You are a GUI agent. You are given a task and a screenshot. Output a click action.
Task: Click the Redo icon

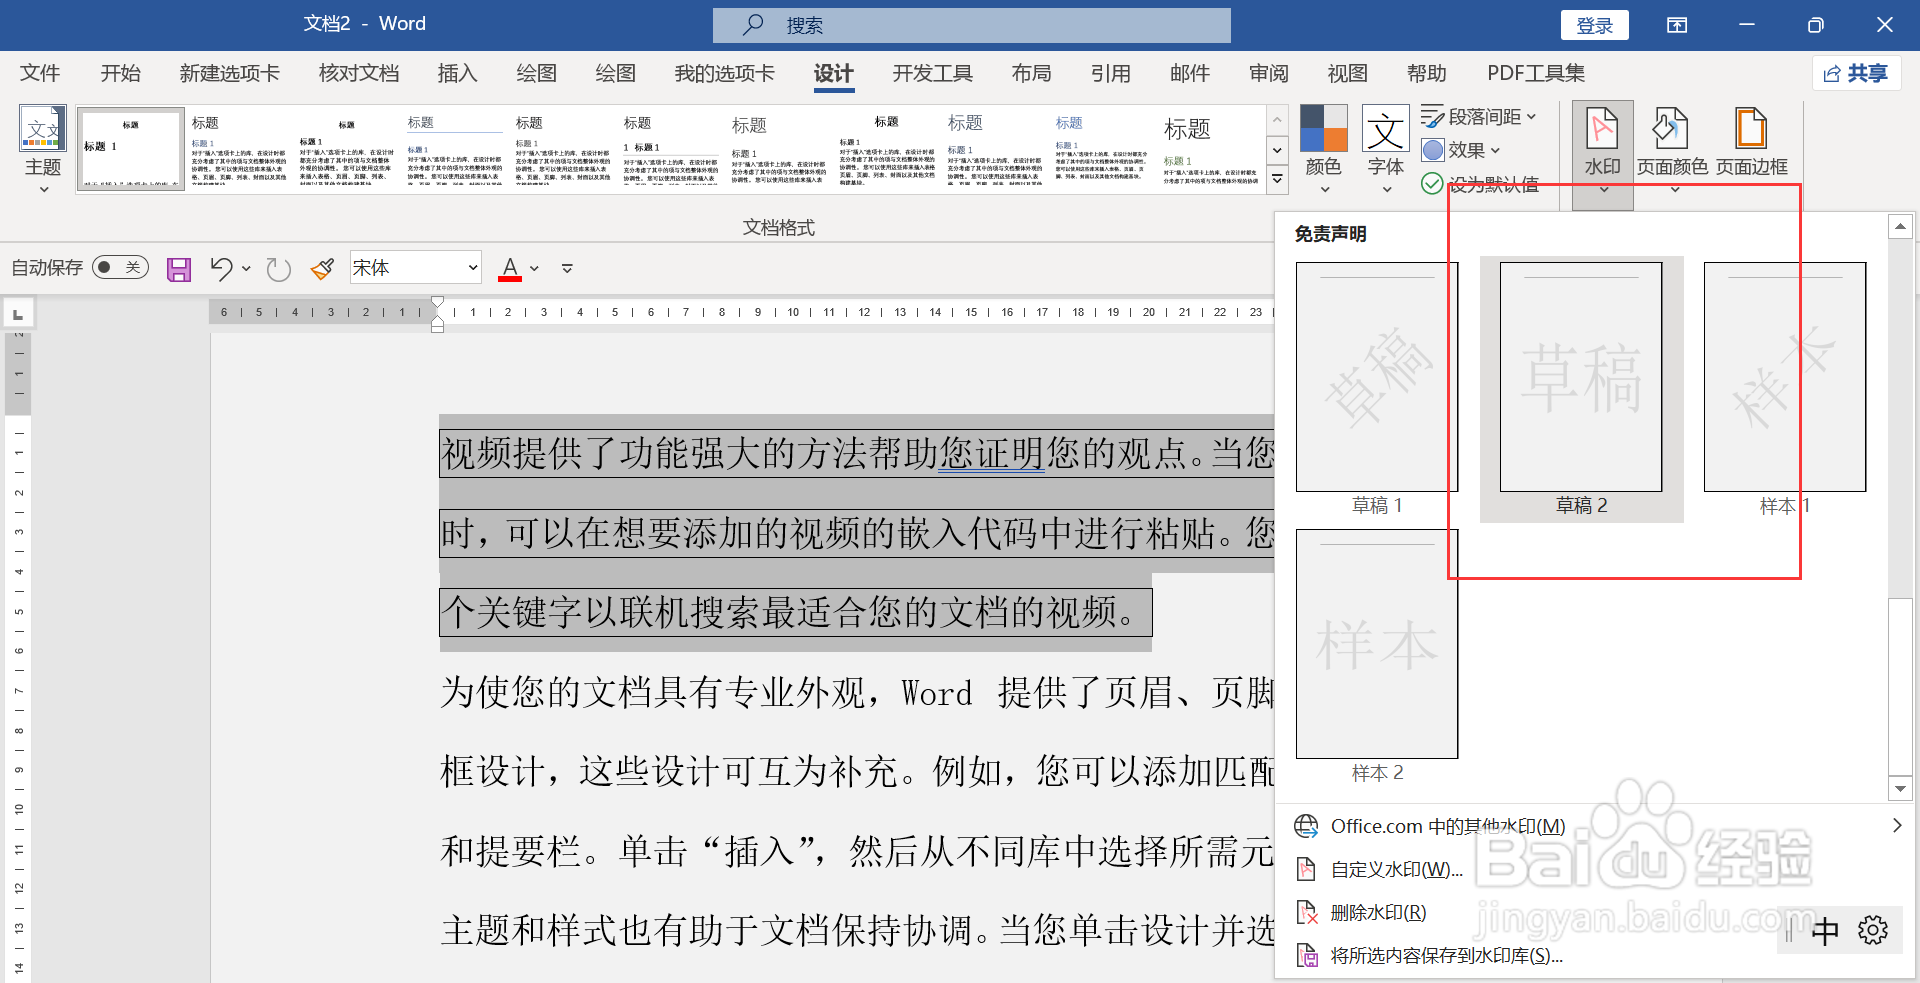(x=278, y=269)
